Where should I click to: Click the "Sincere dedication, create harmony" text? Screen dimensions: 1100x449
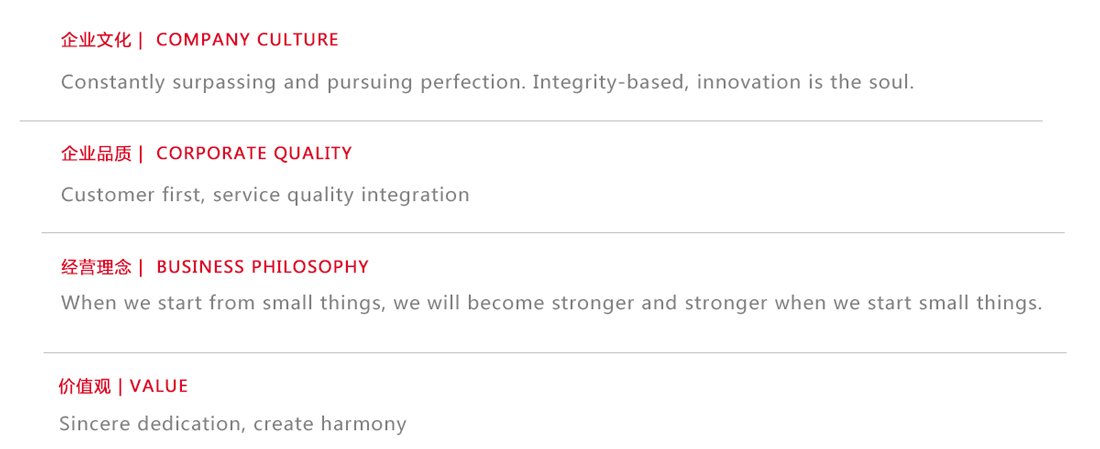[x=233, y=424]
